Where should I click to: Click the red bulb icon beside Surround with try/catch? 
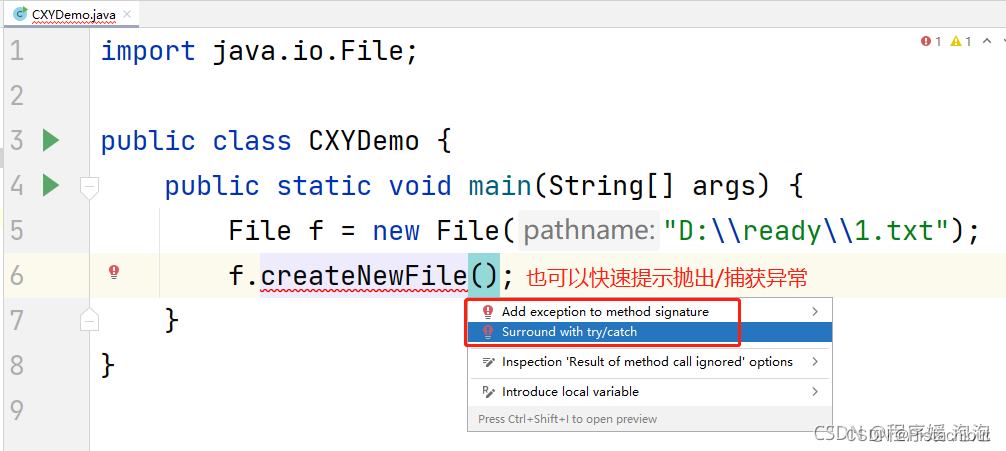pyautogui.click(x=488, y=332)
